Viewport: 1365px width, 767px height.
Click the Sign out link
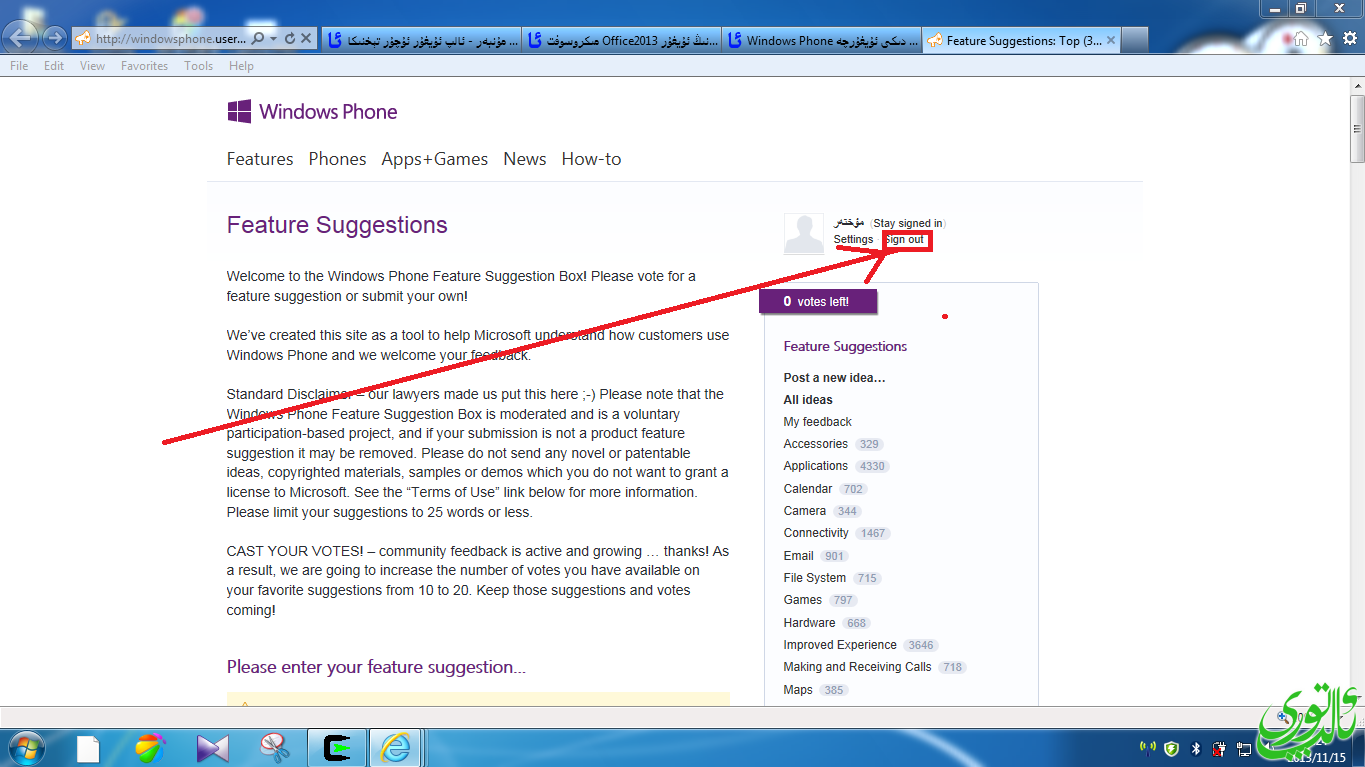[905, 239]
